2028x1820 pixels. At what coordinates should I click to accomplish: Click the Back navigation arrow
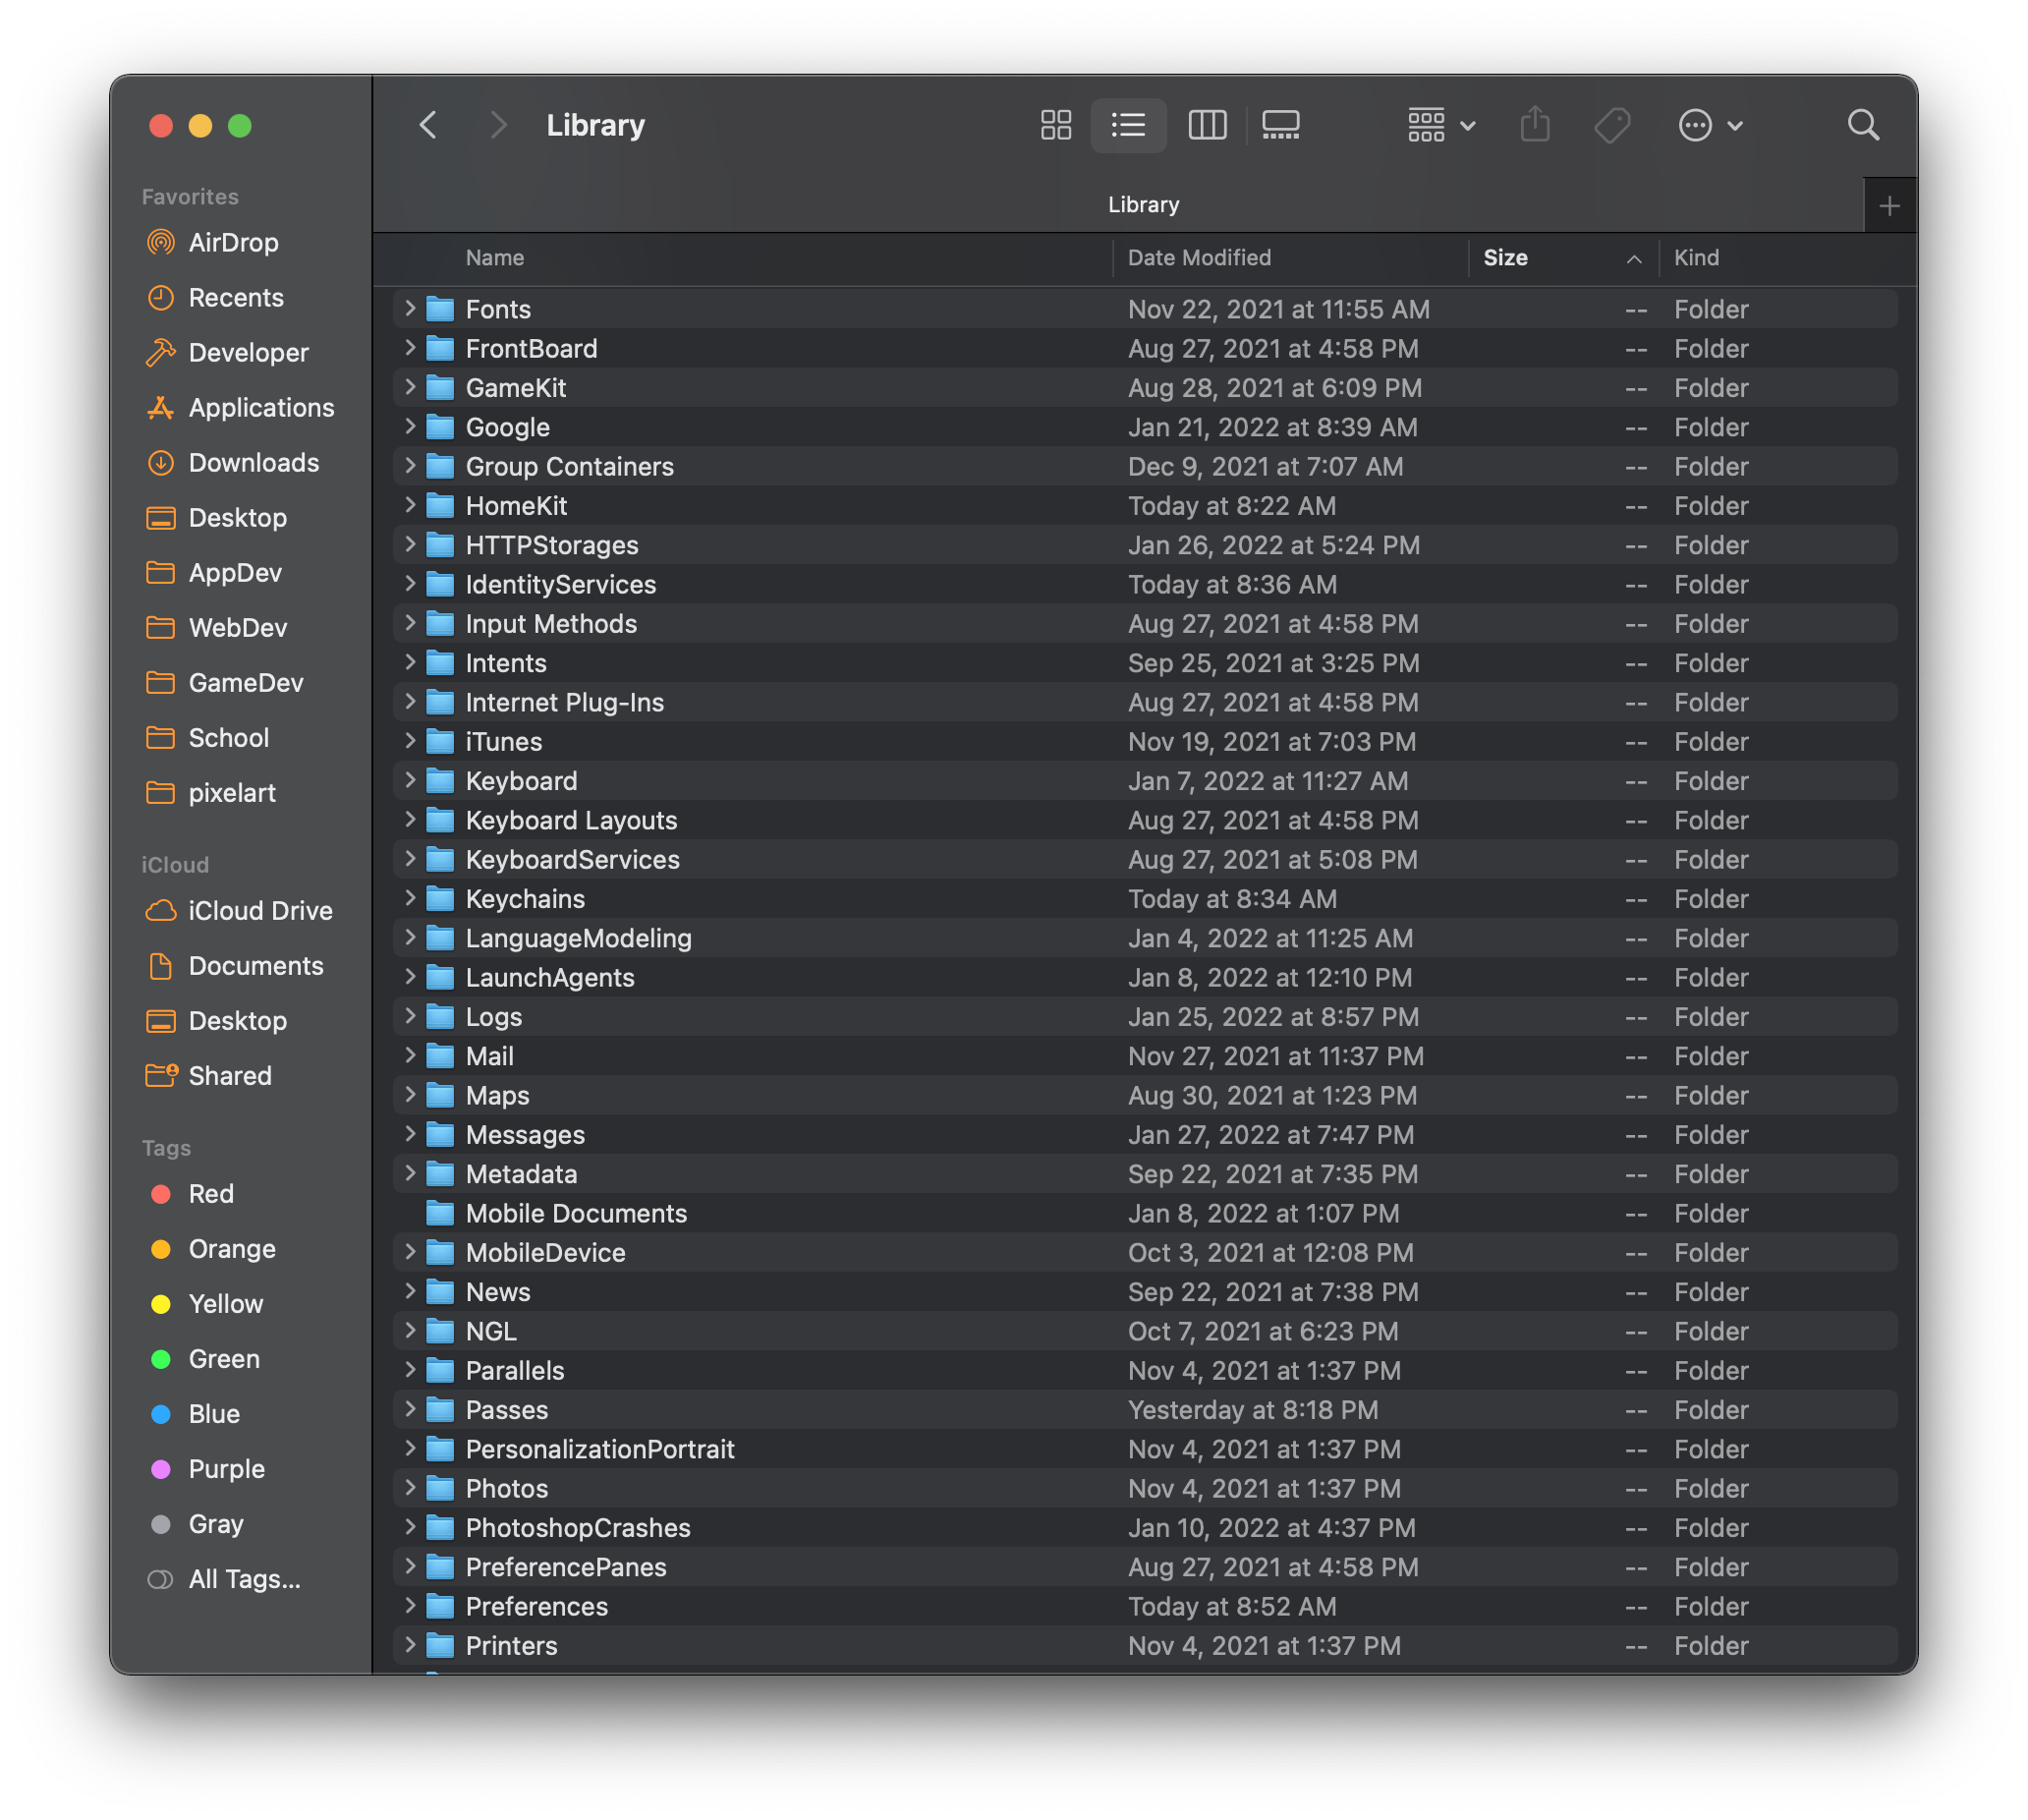(428, 125)
